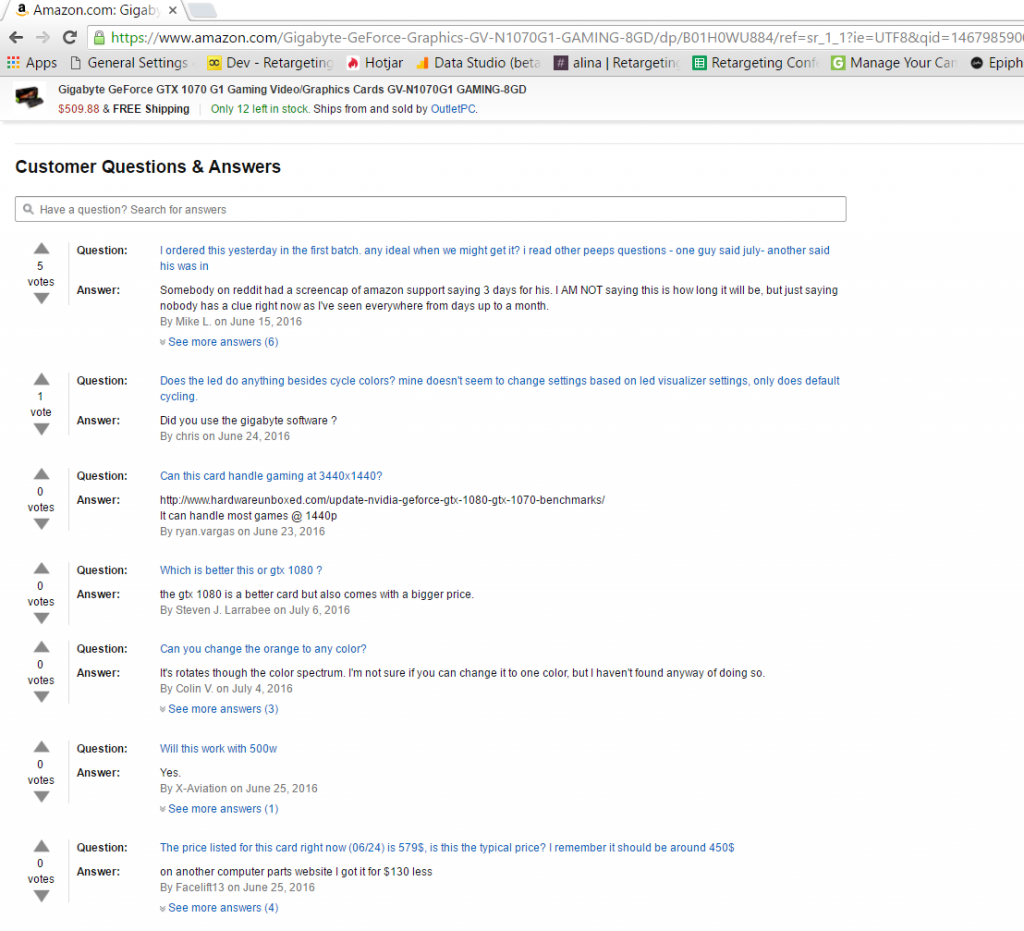Expand 'See more answers (1)'
The width and height of the screenshot is (1024, 931).
pos(222,809)
